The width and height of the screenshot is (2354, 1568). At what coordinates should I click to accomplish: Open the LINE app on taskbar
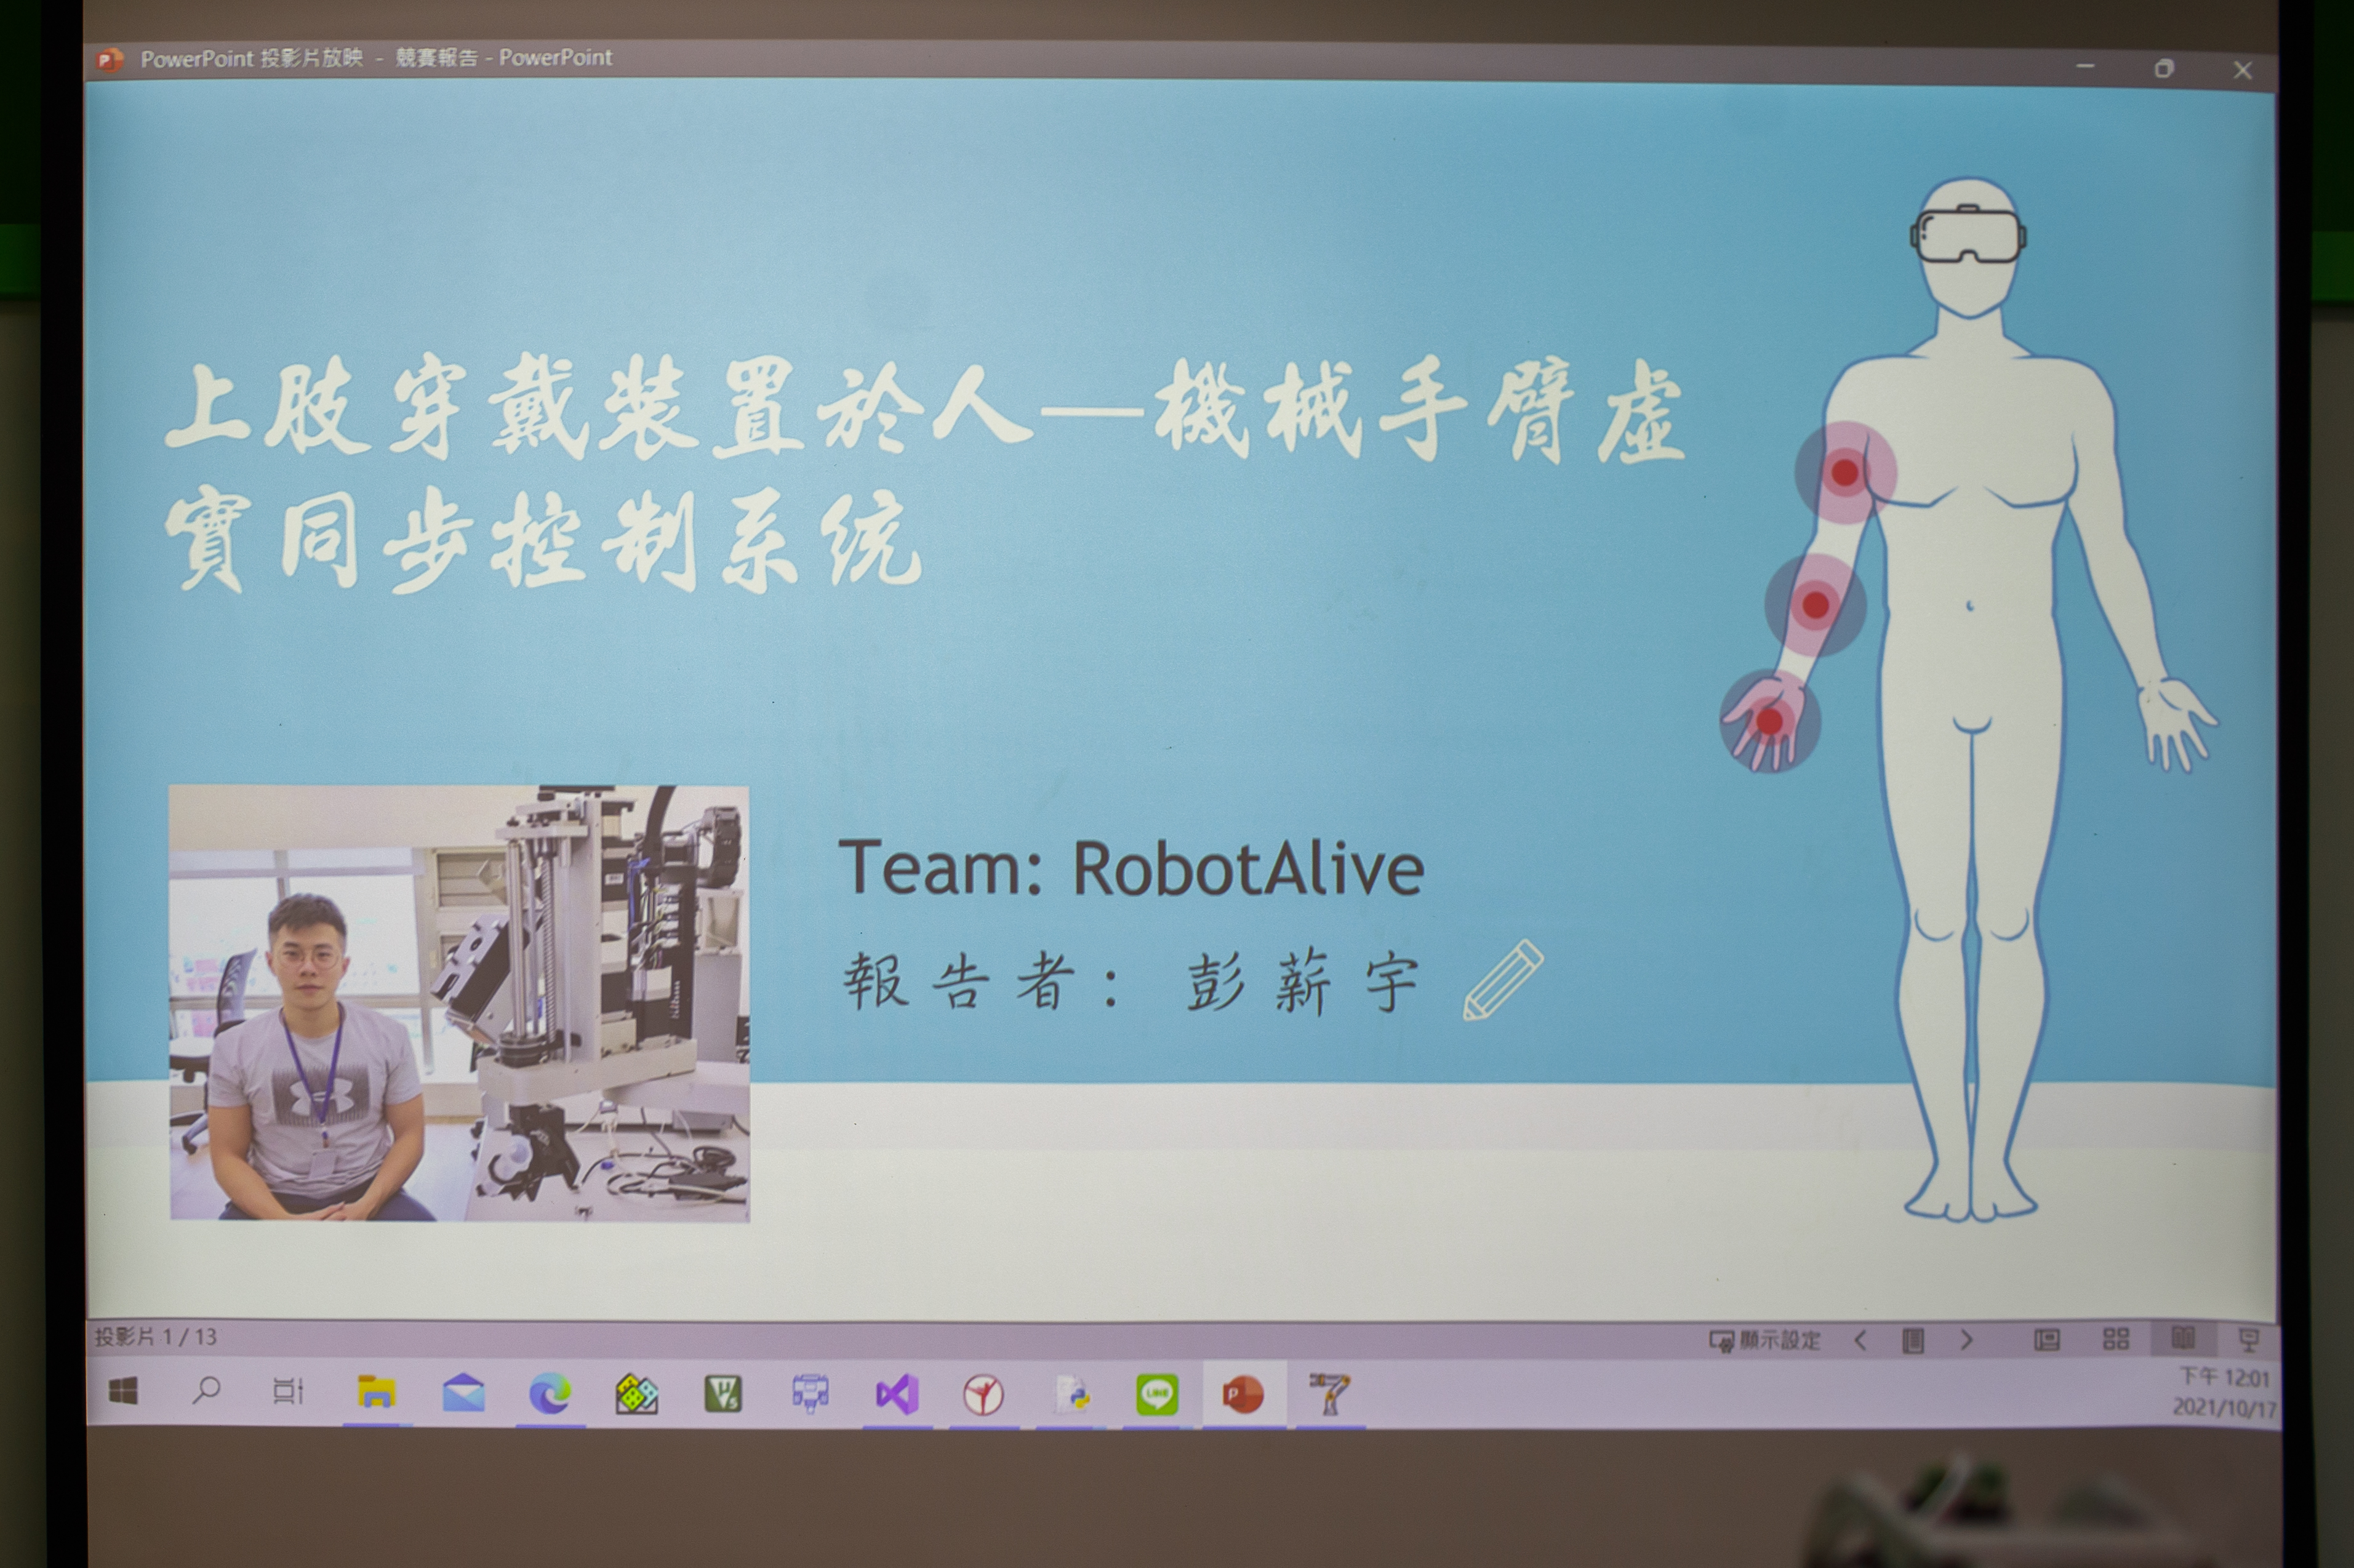click(1157, 1394)
